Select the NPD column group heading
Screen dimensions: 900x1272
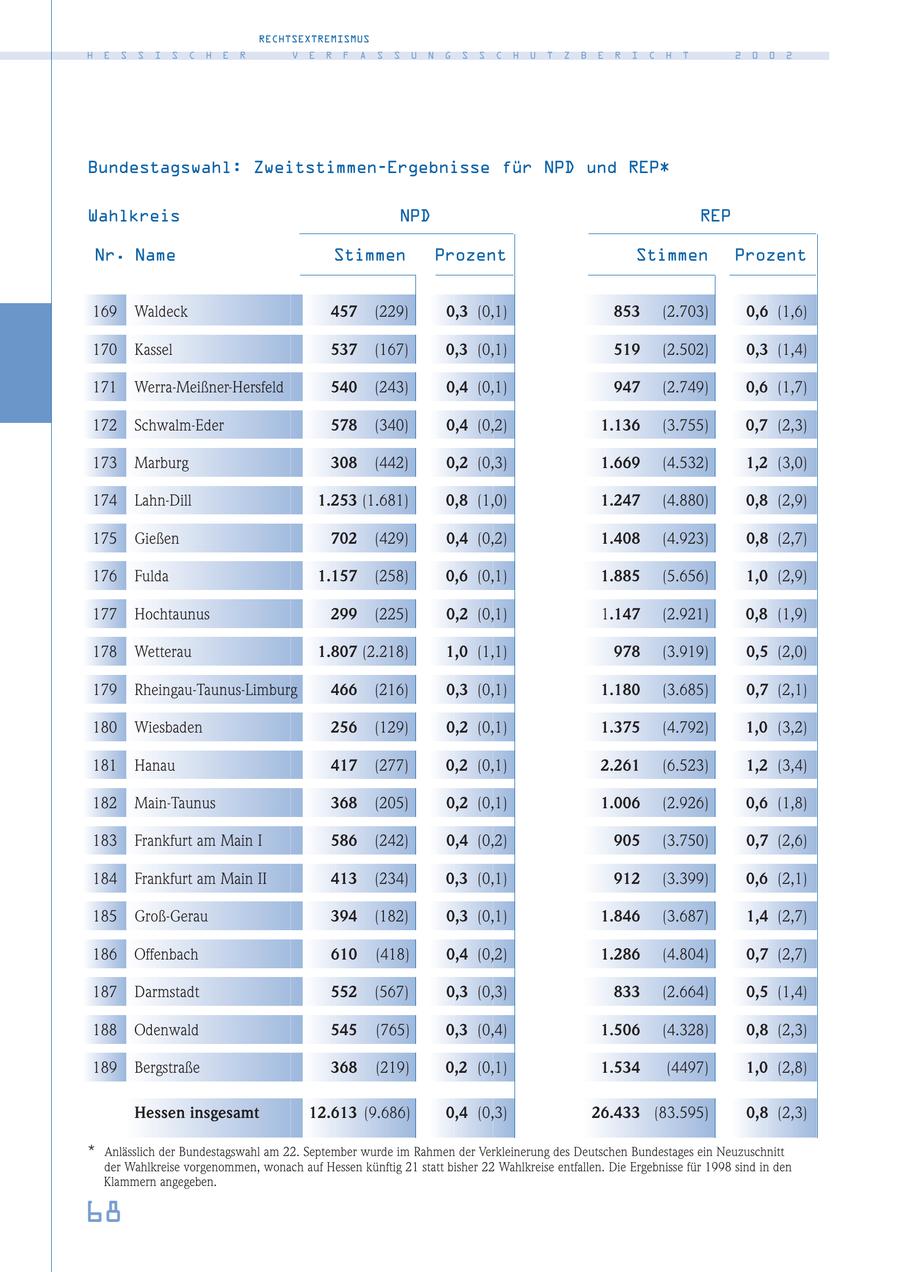coord(415,215)
